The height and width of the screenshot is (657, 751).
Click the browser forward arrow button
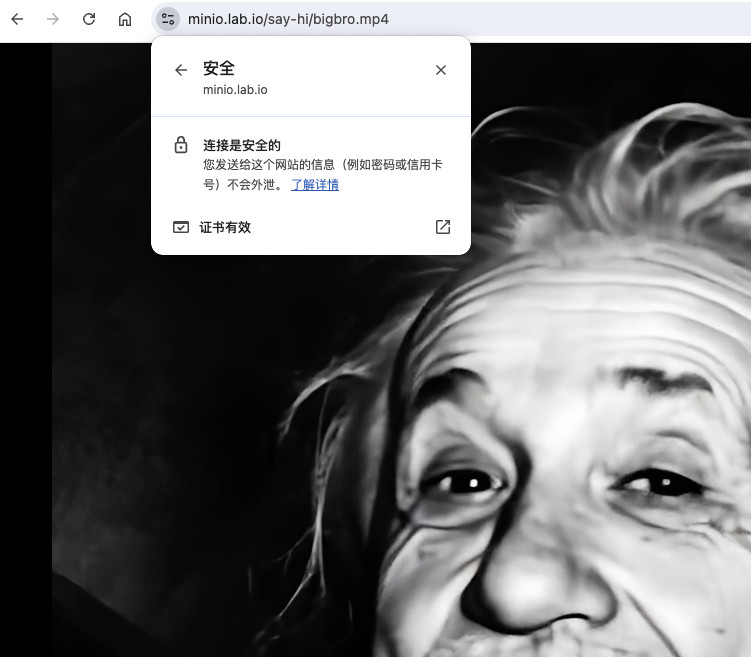53,19
